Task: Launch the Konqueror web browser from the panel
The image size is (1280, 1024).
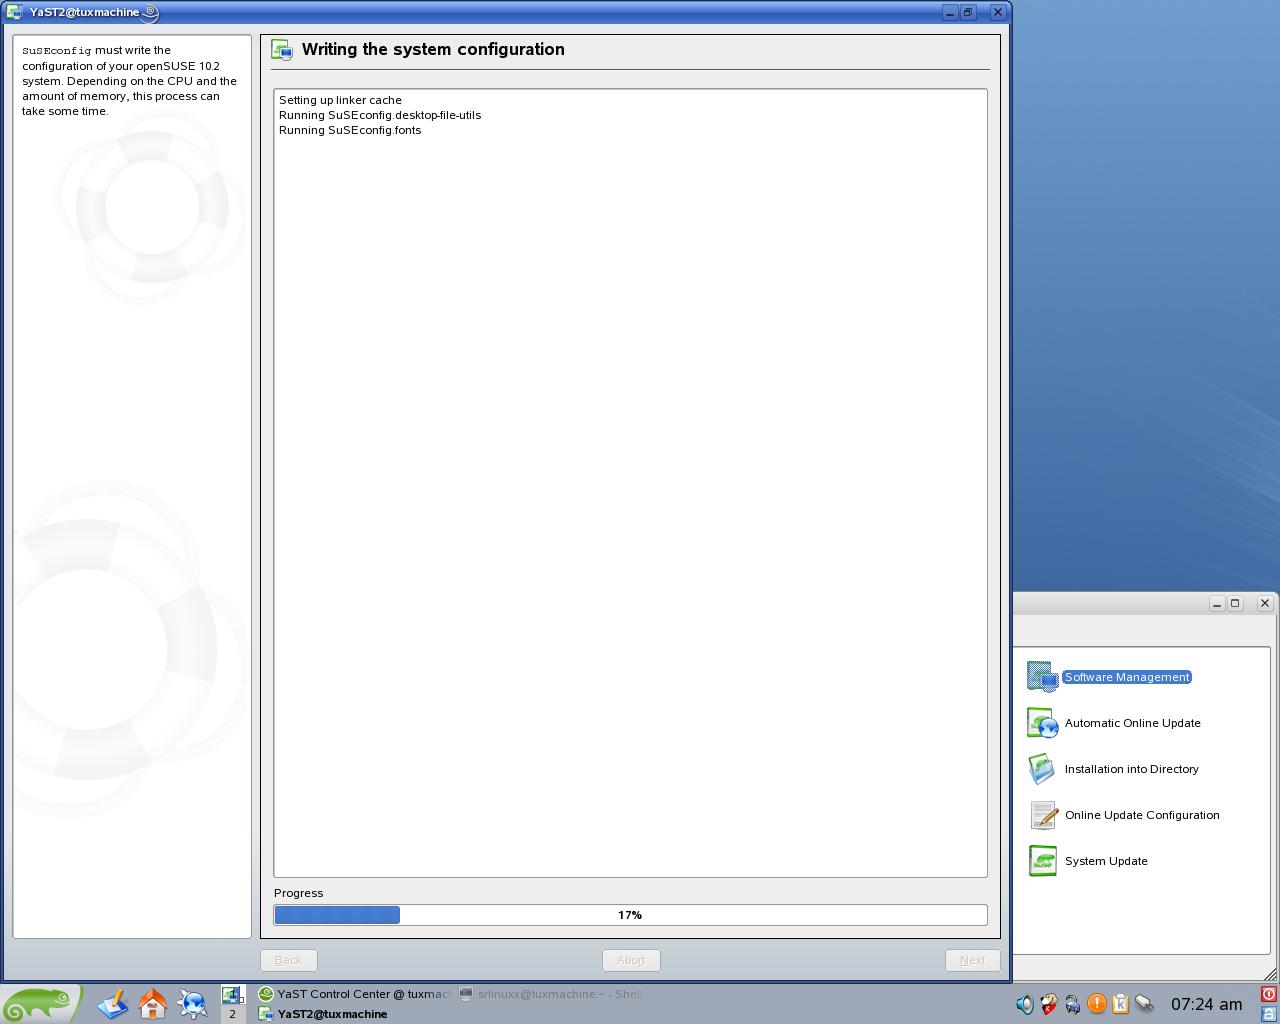Action: (192, 1003)
